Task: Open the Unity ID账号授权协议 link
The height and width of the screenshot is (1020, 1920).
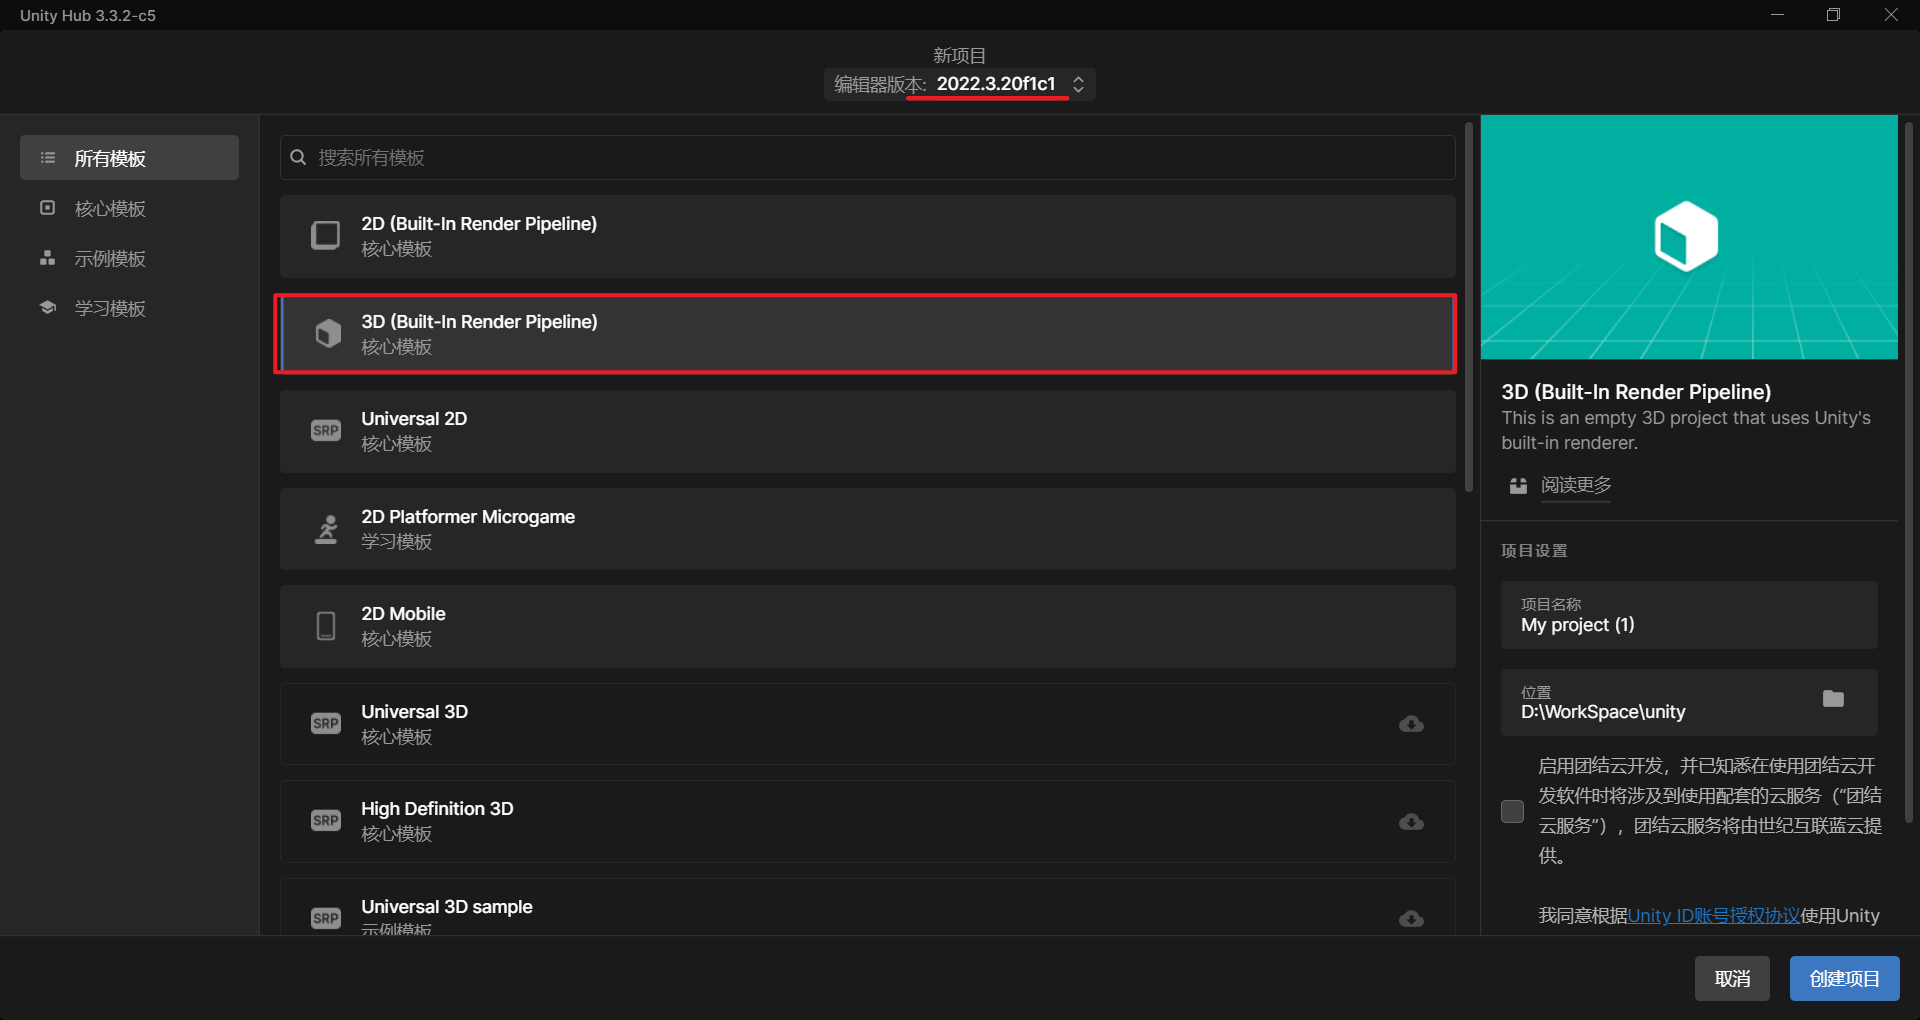Action: click(1713, 915)
